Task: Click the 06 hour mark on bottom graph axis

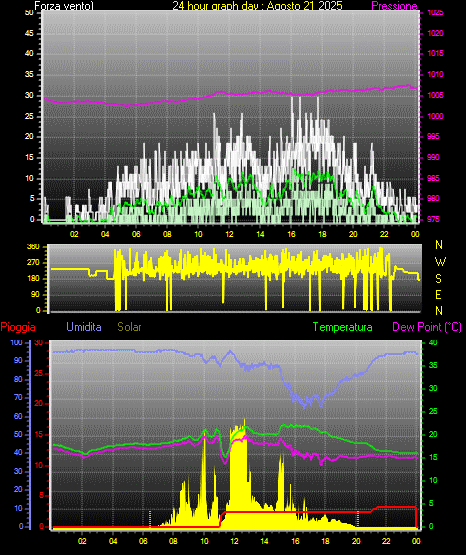Action: (x=143, y=541)
